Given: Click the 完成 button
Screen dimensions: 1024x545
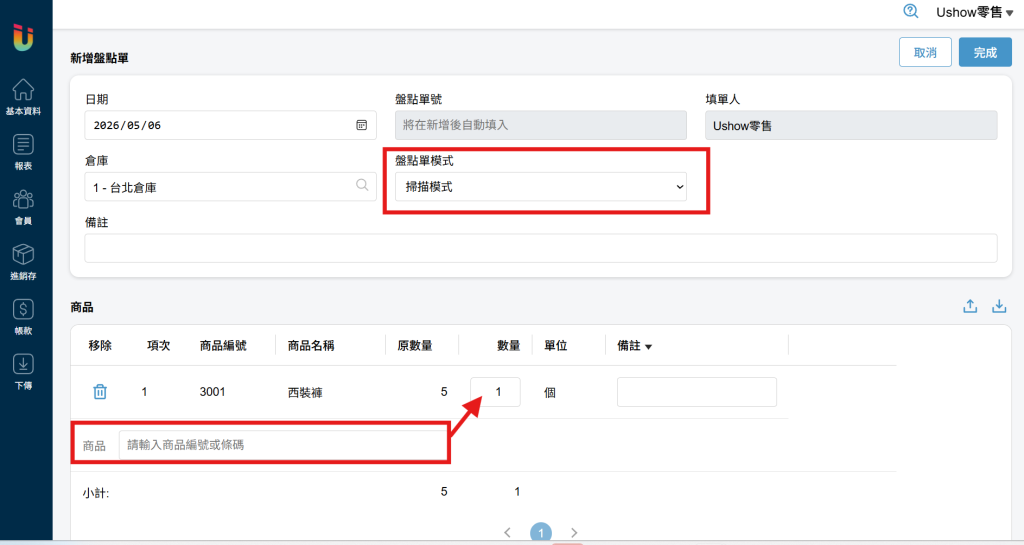Looking at the screenshot, I should click(985, 52).
